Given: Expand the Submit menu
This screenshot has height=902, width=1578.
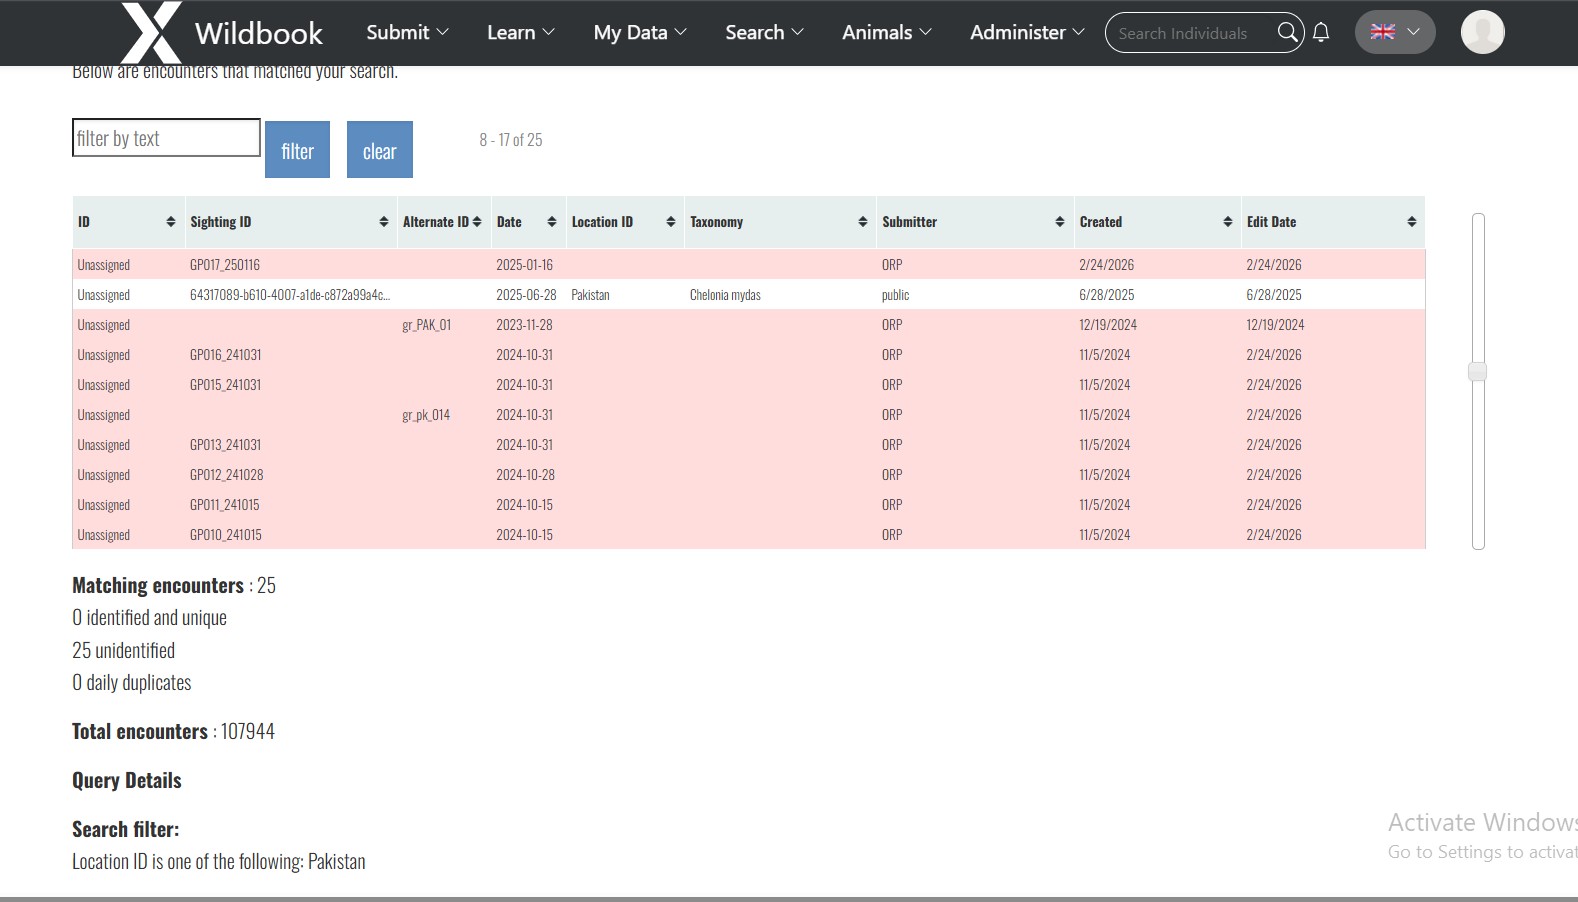Looking at the screenshot, I should point(407,33).
